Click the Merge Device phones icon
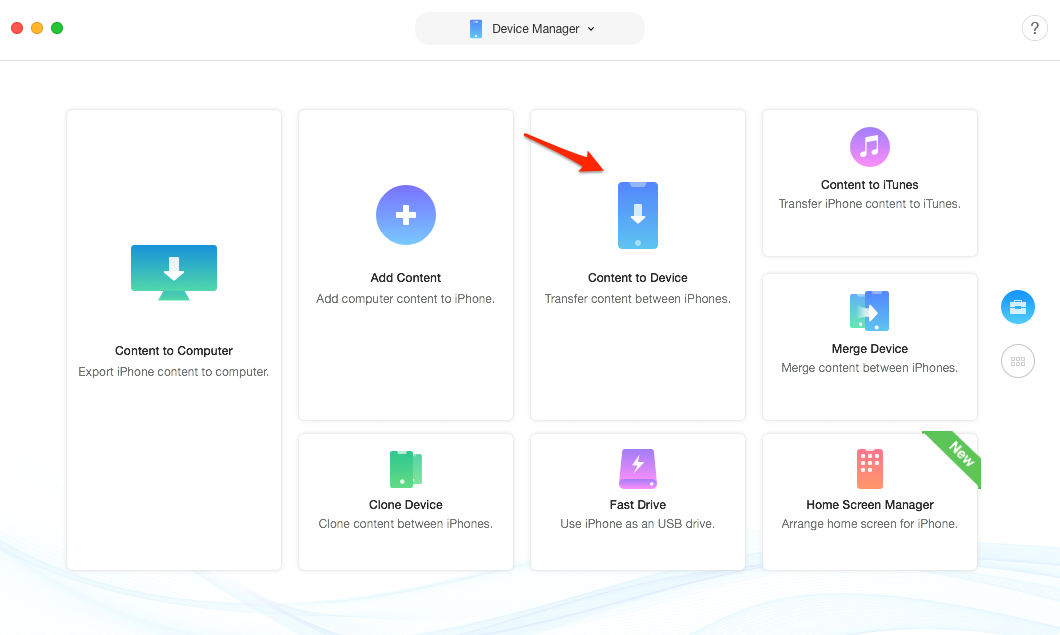 click(x=869, y=310)
